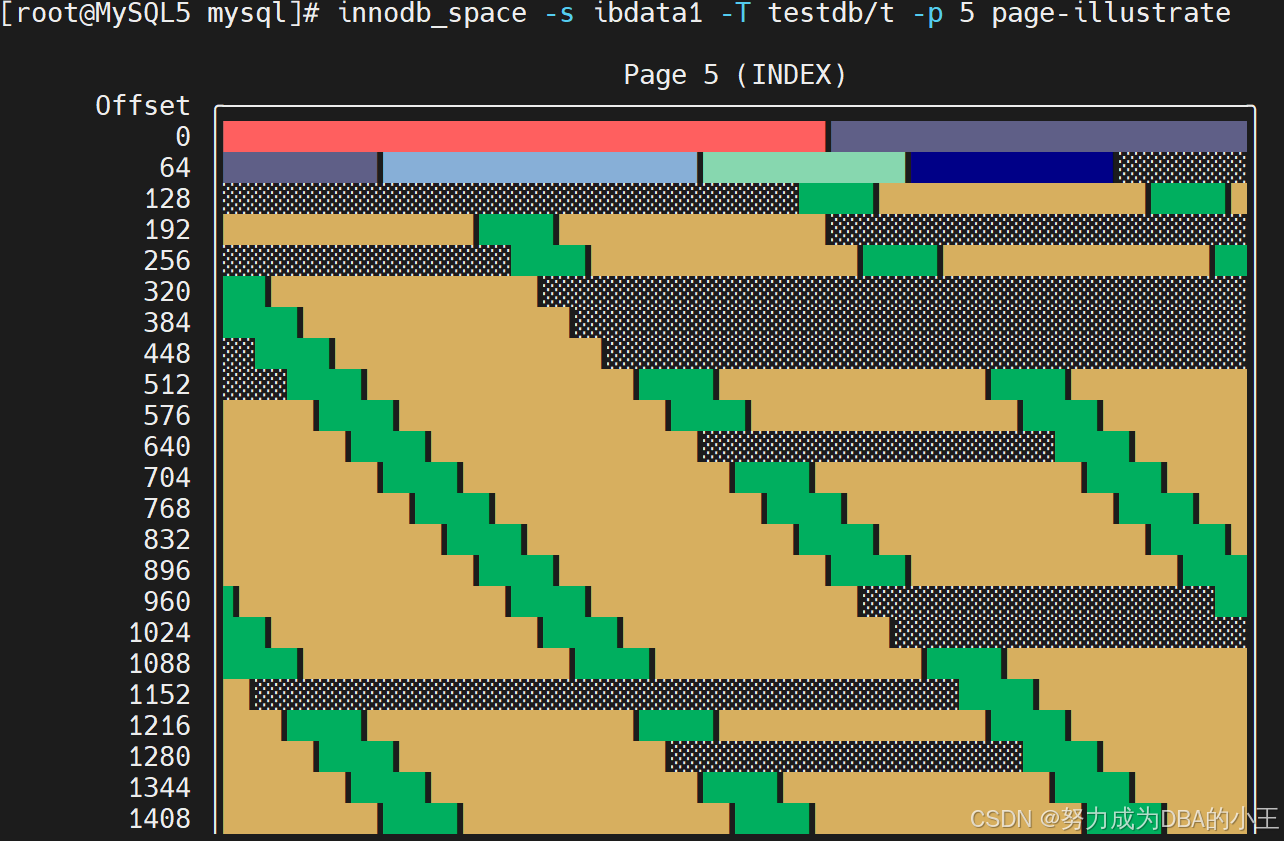
Task: Click the -T option flag
Action: (735, 14)
